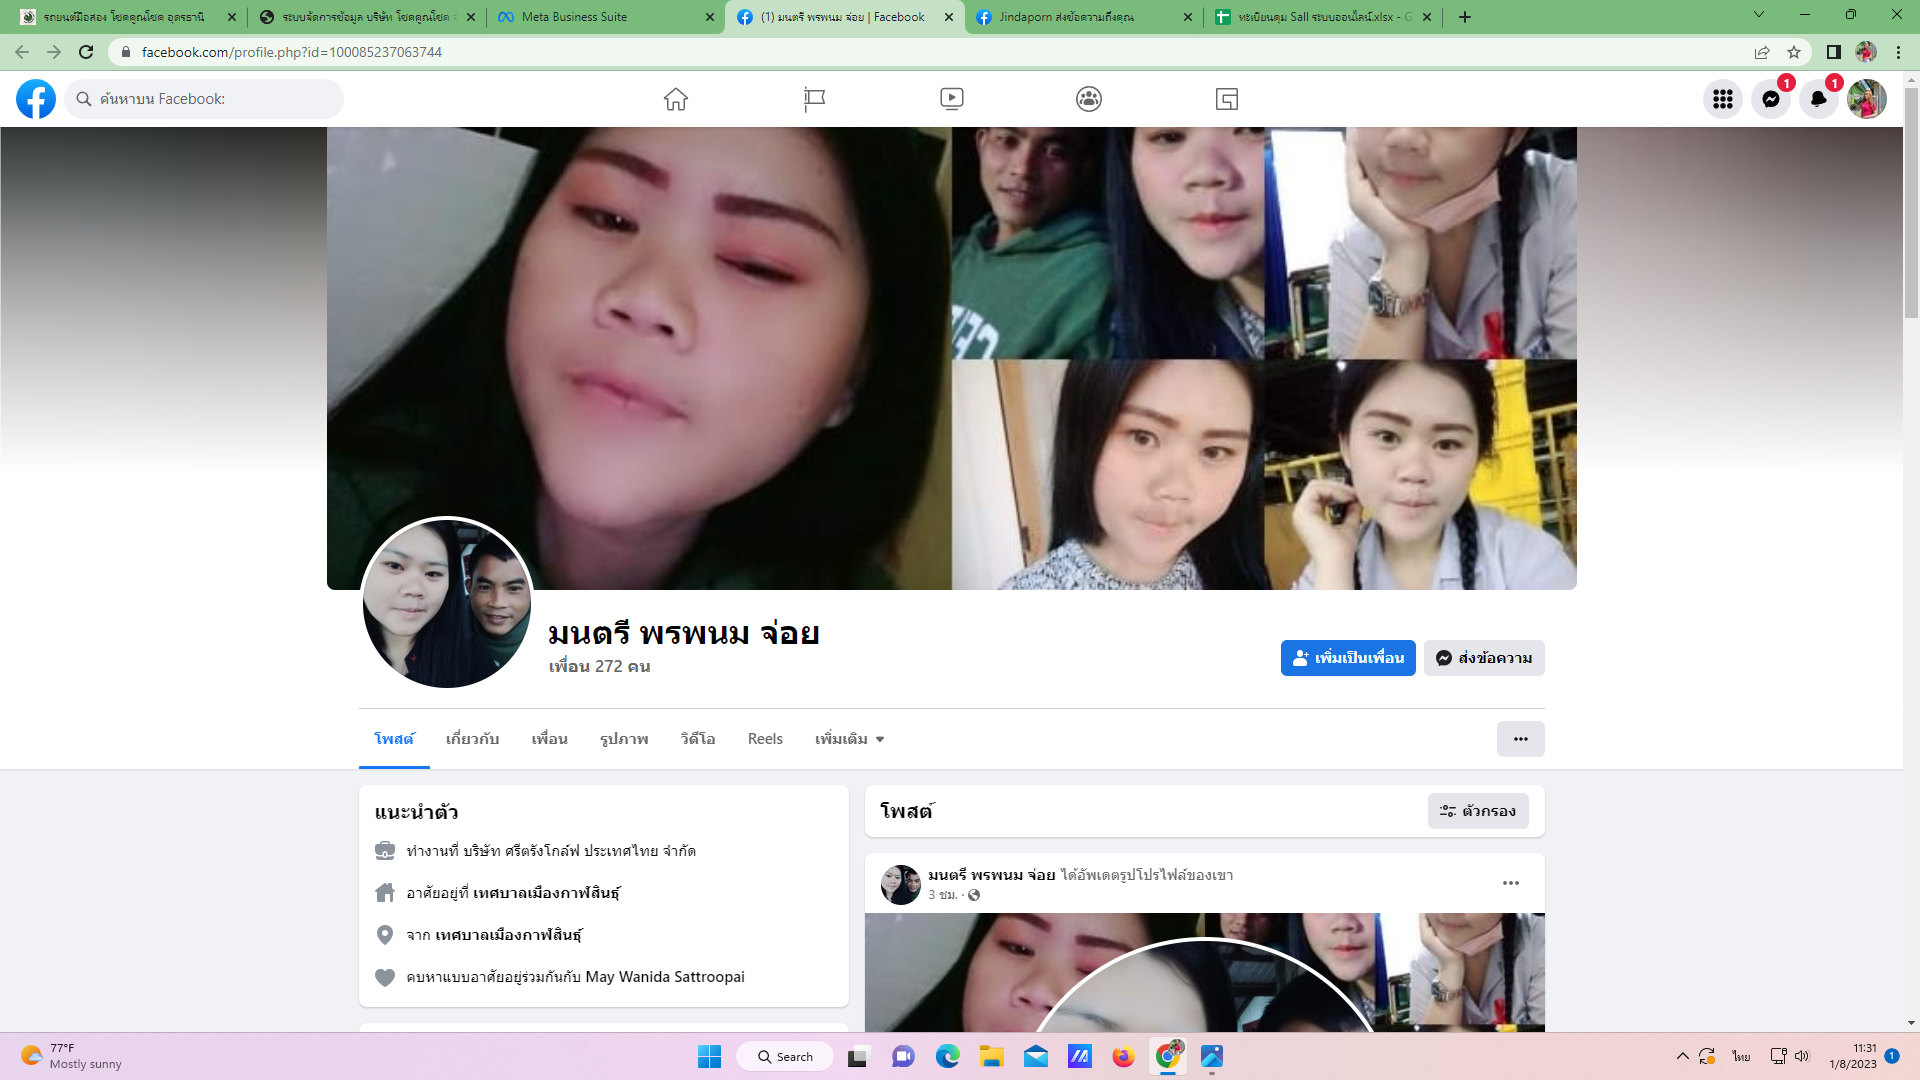The image size is (1920, 1080).
Task: Open the Gaming icon in top navigation
Action: [1227, 99]
